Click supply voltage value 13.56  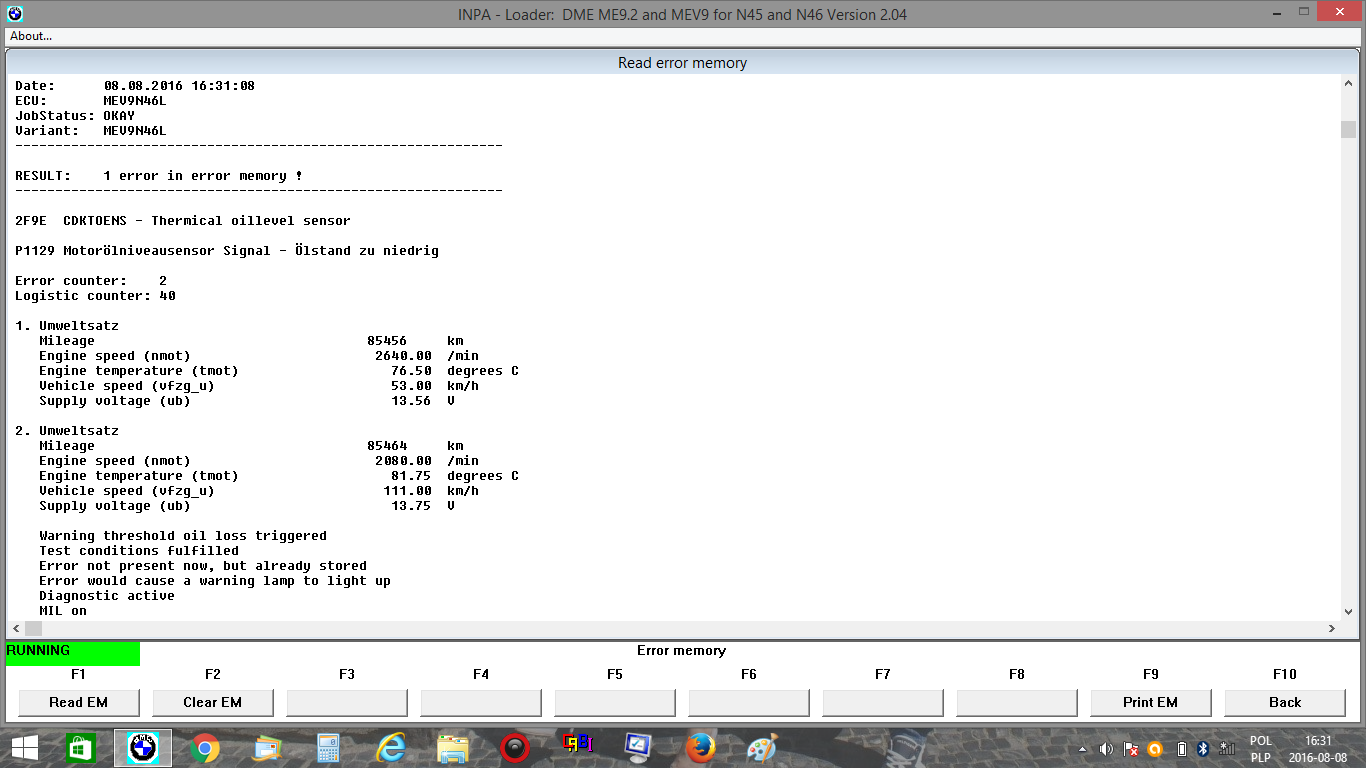(411, 401)
